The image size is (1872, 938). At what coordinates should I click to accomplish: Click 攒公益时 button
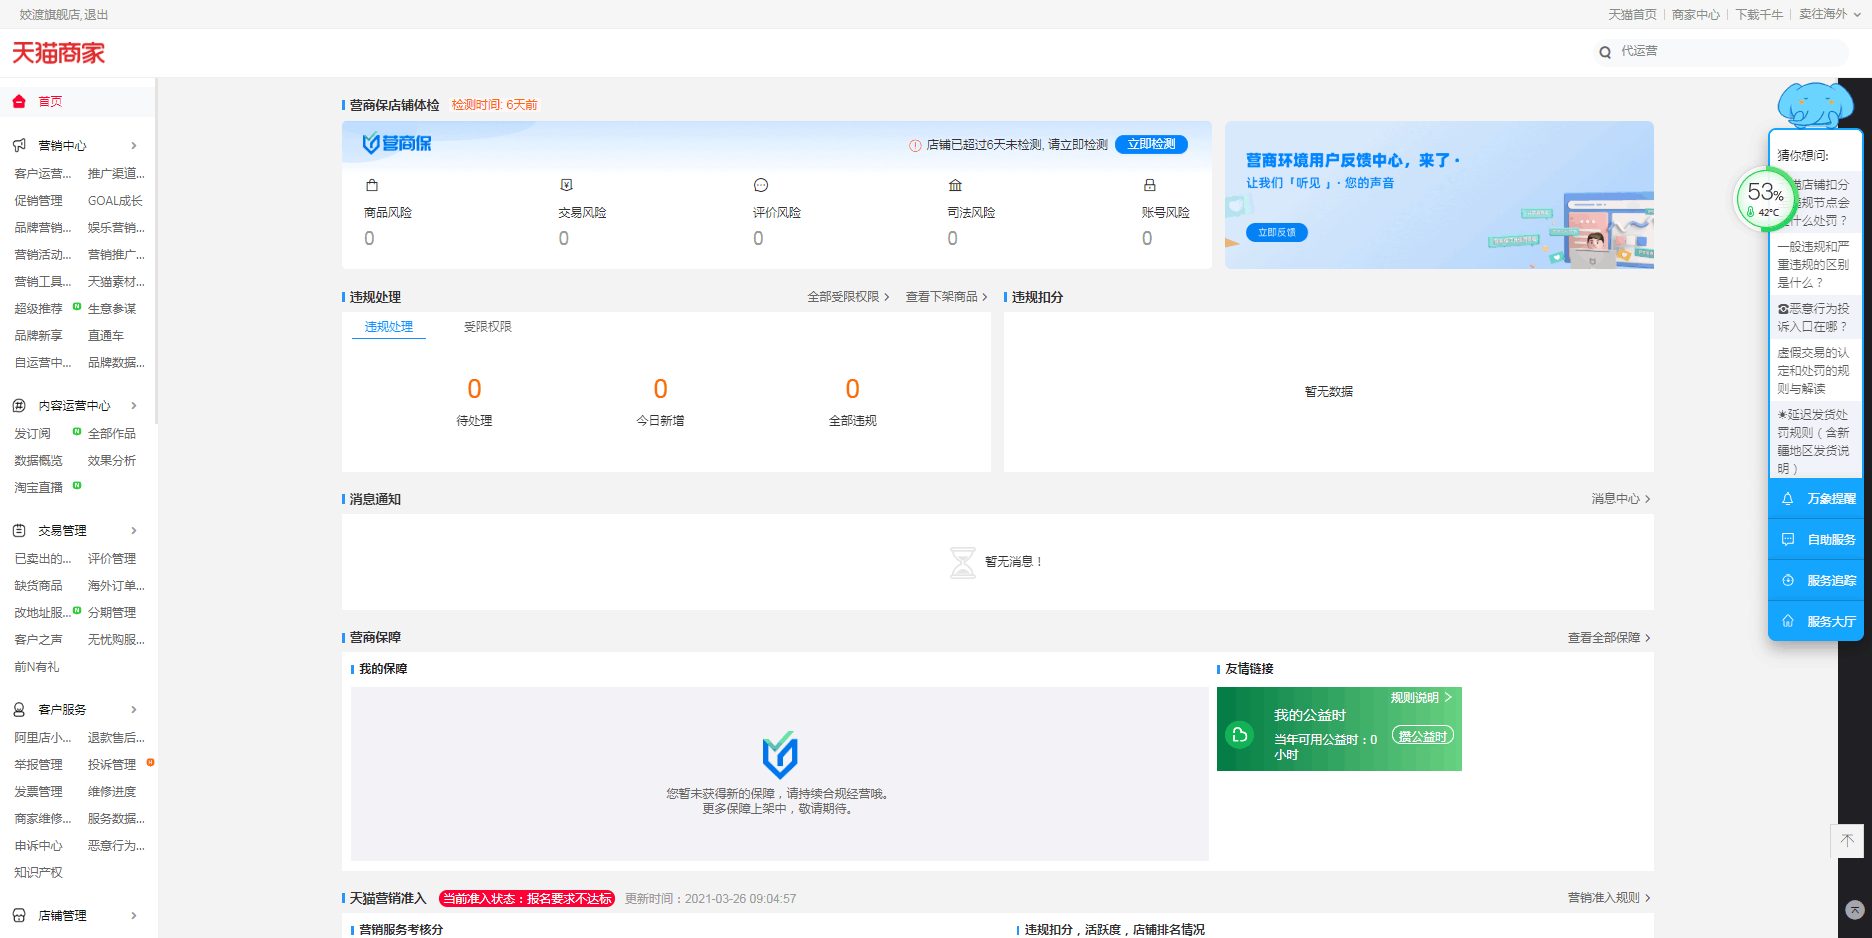pyautogui.click(x=1423, y=736)
